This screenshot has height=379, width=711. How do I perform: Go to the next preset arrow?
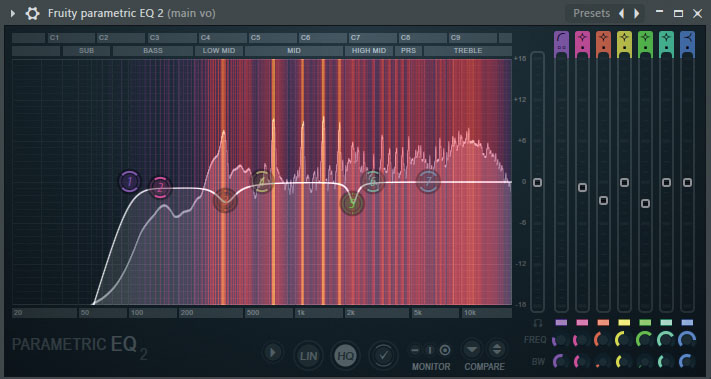pos(637,14)
